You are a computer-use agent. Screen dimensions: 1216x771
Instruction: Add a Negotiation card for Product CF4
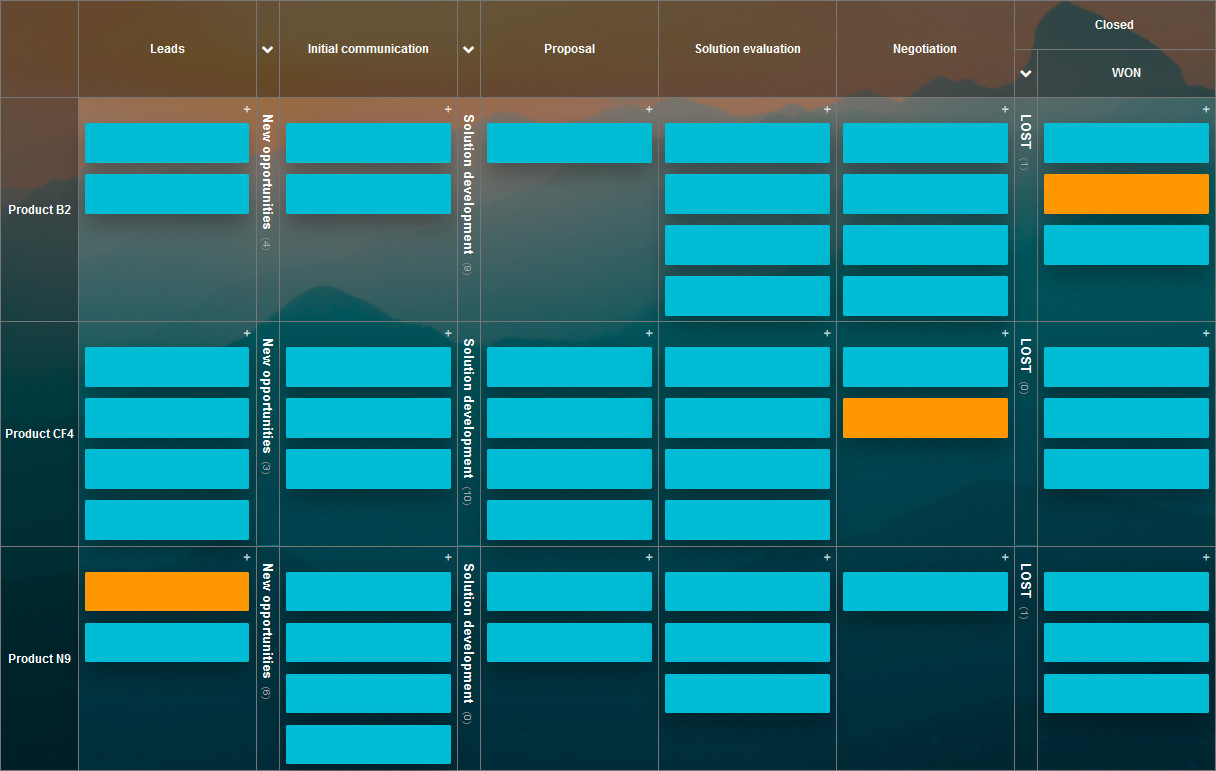coord(1004,333)
